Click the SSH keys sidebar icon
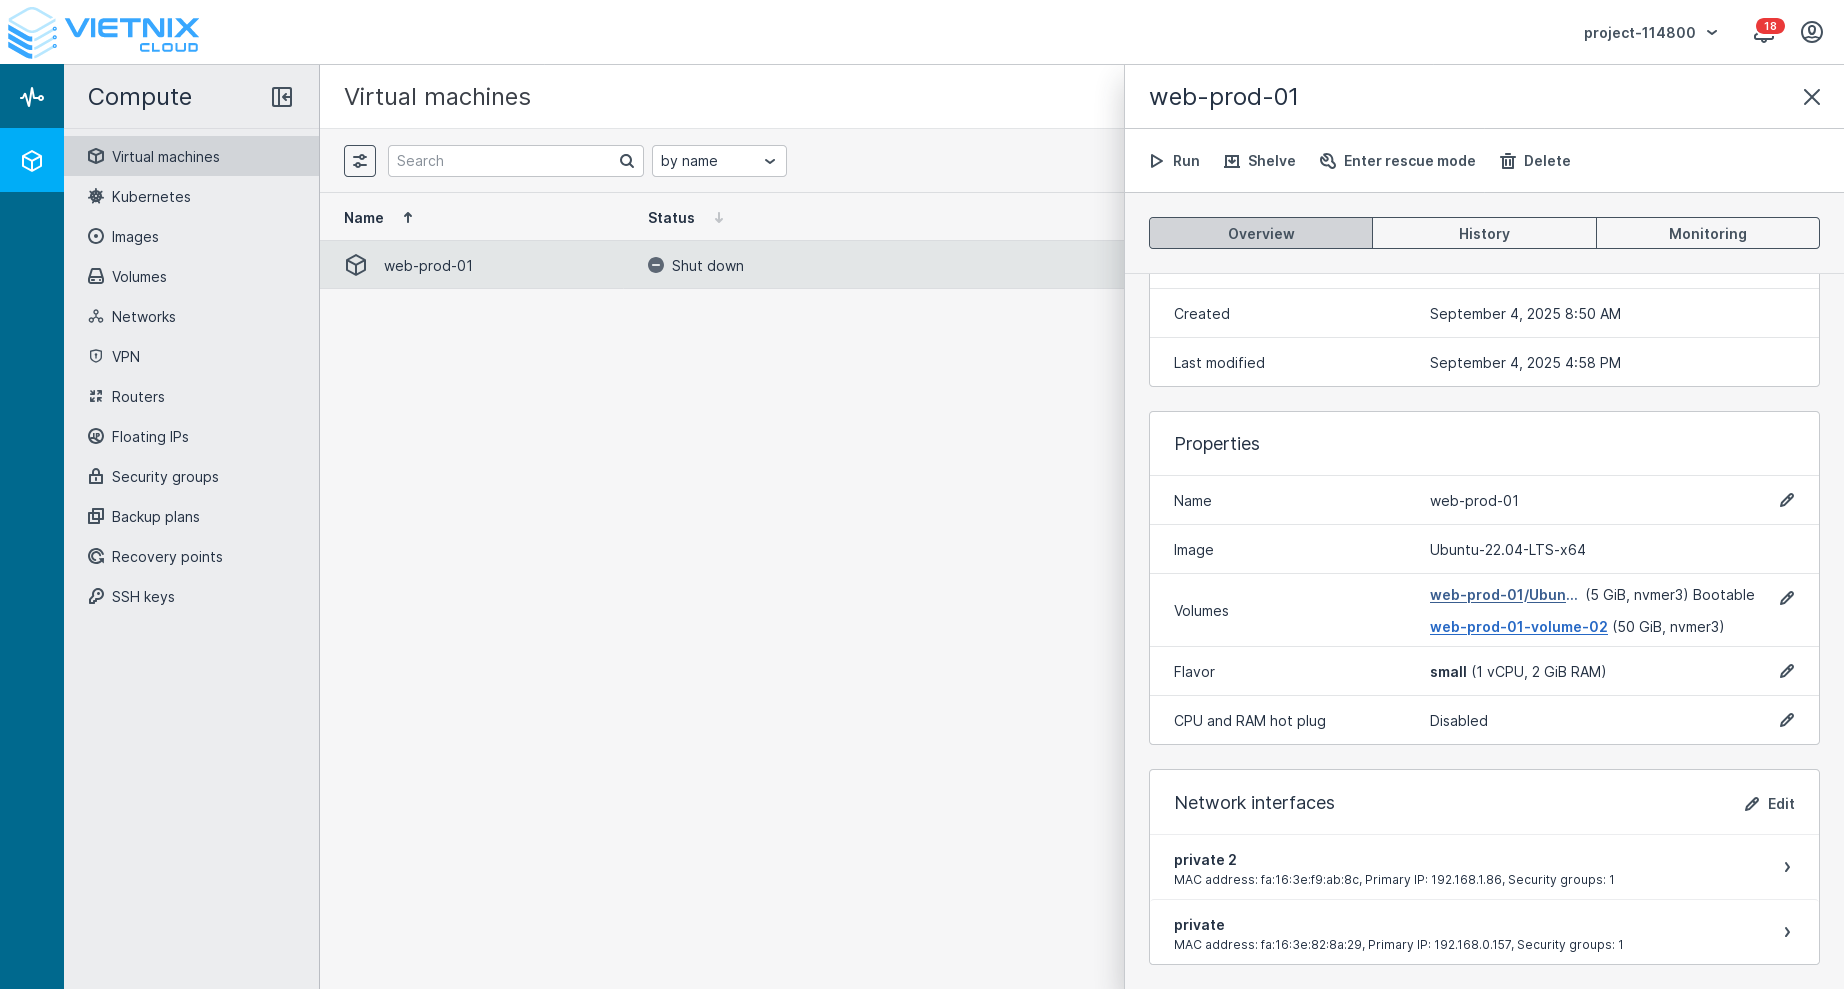The width and height of the screenshot is (1844, 989). (x=96, y=597)
